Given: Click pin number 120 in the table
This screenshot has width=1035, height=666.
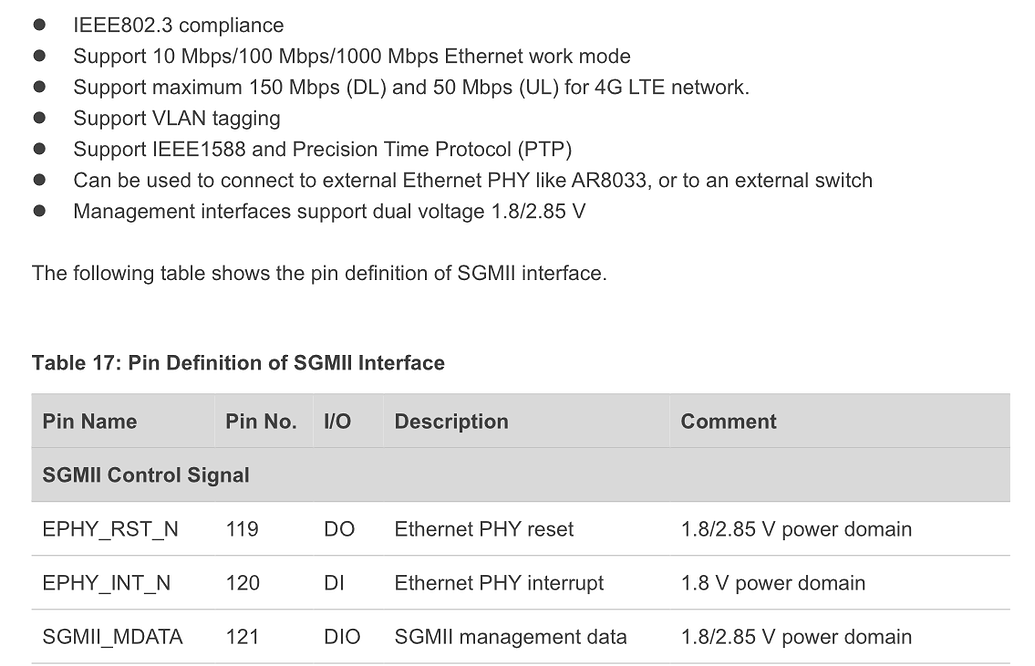Looking at the screenshot, I should pos(242,584).
